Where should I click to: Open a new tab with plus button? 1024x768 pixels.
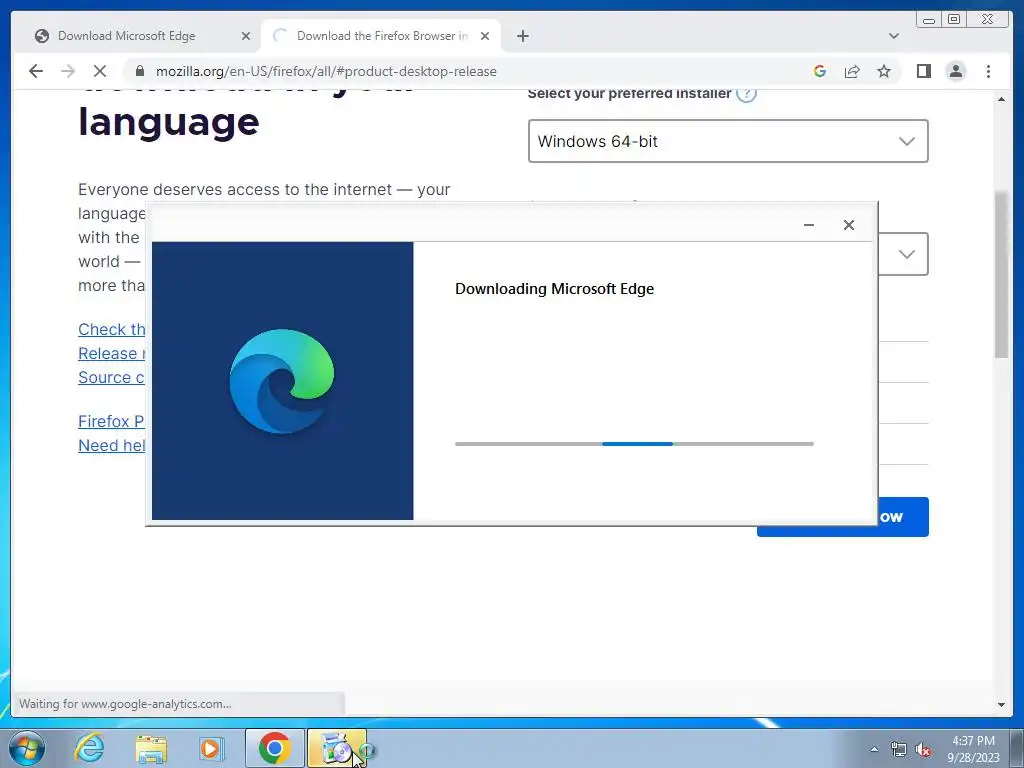[x=522, y=36]
